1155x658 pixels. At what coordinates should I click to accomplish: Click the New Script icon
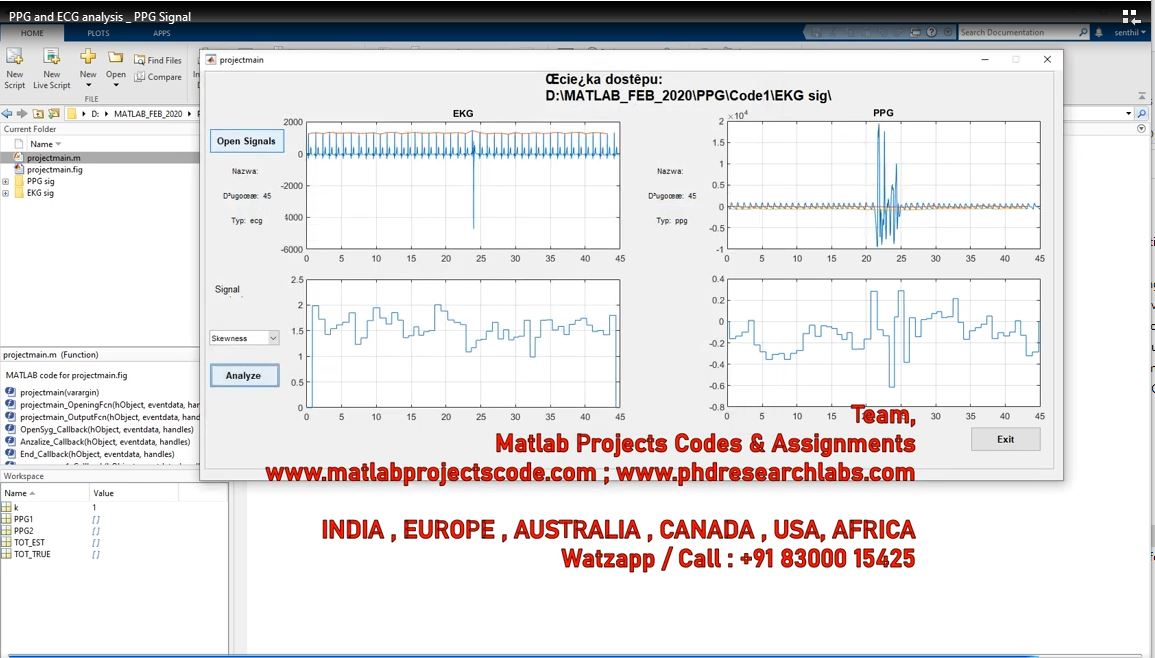click(15, 57)
